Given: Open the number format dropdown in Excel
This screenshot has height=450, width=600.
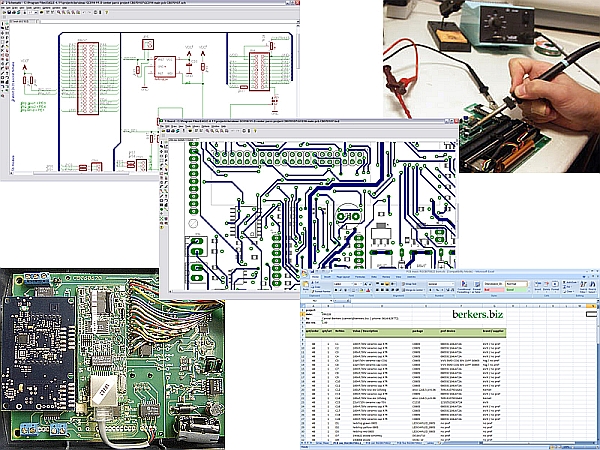Looking at the screenshot, I should tap(453, 284).
